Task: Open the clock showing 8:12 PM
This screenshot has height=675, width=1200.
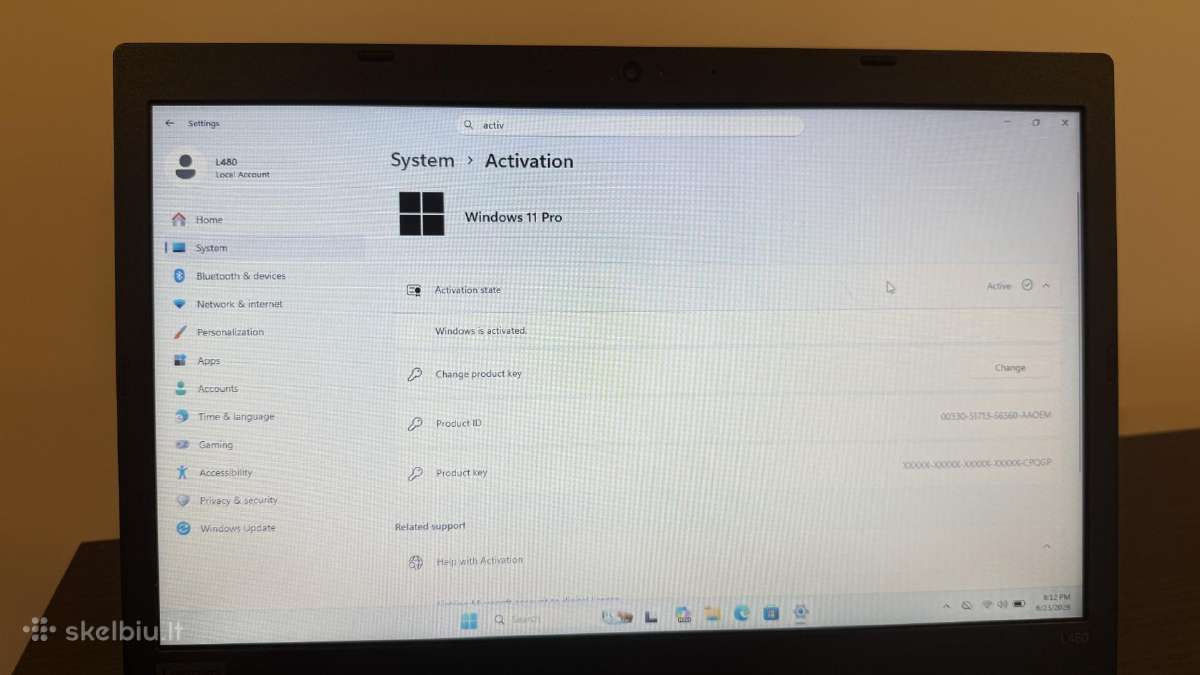Action: pyautogui.click(x=1056, y=601)
